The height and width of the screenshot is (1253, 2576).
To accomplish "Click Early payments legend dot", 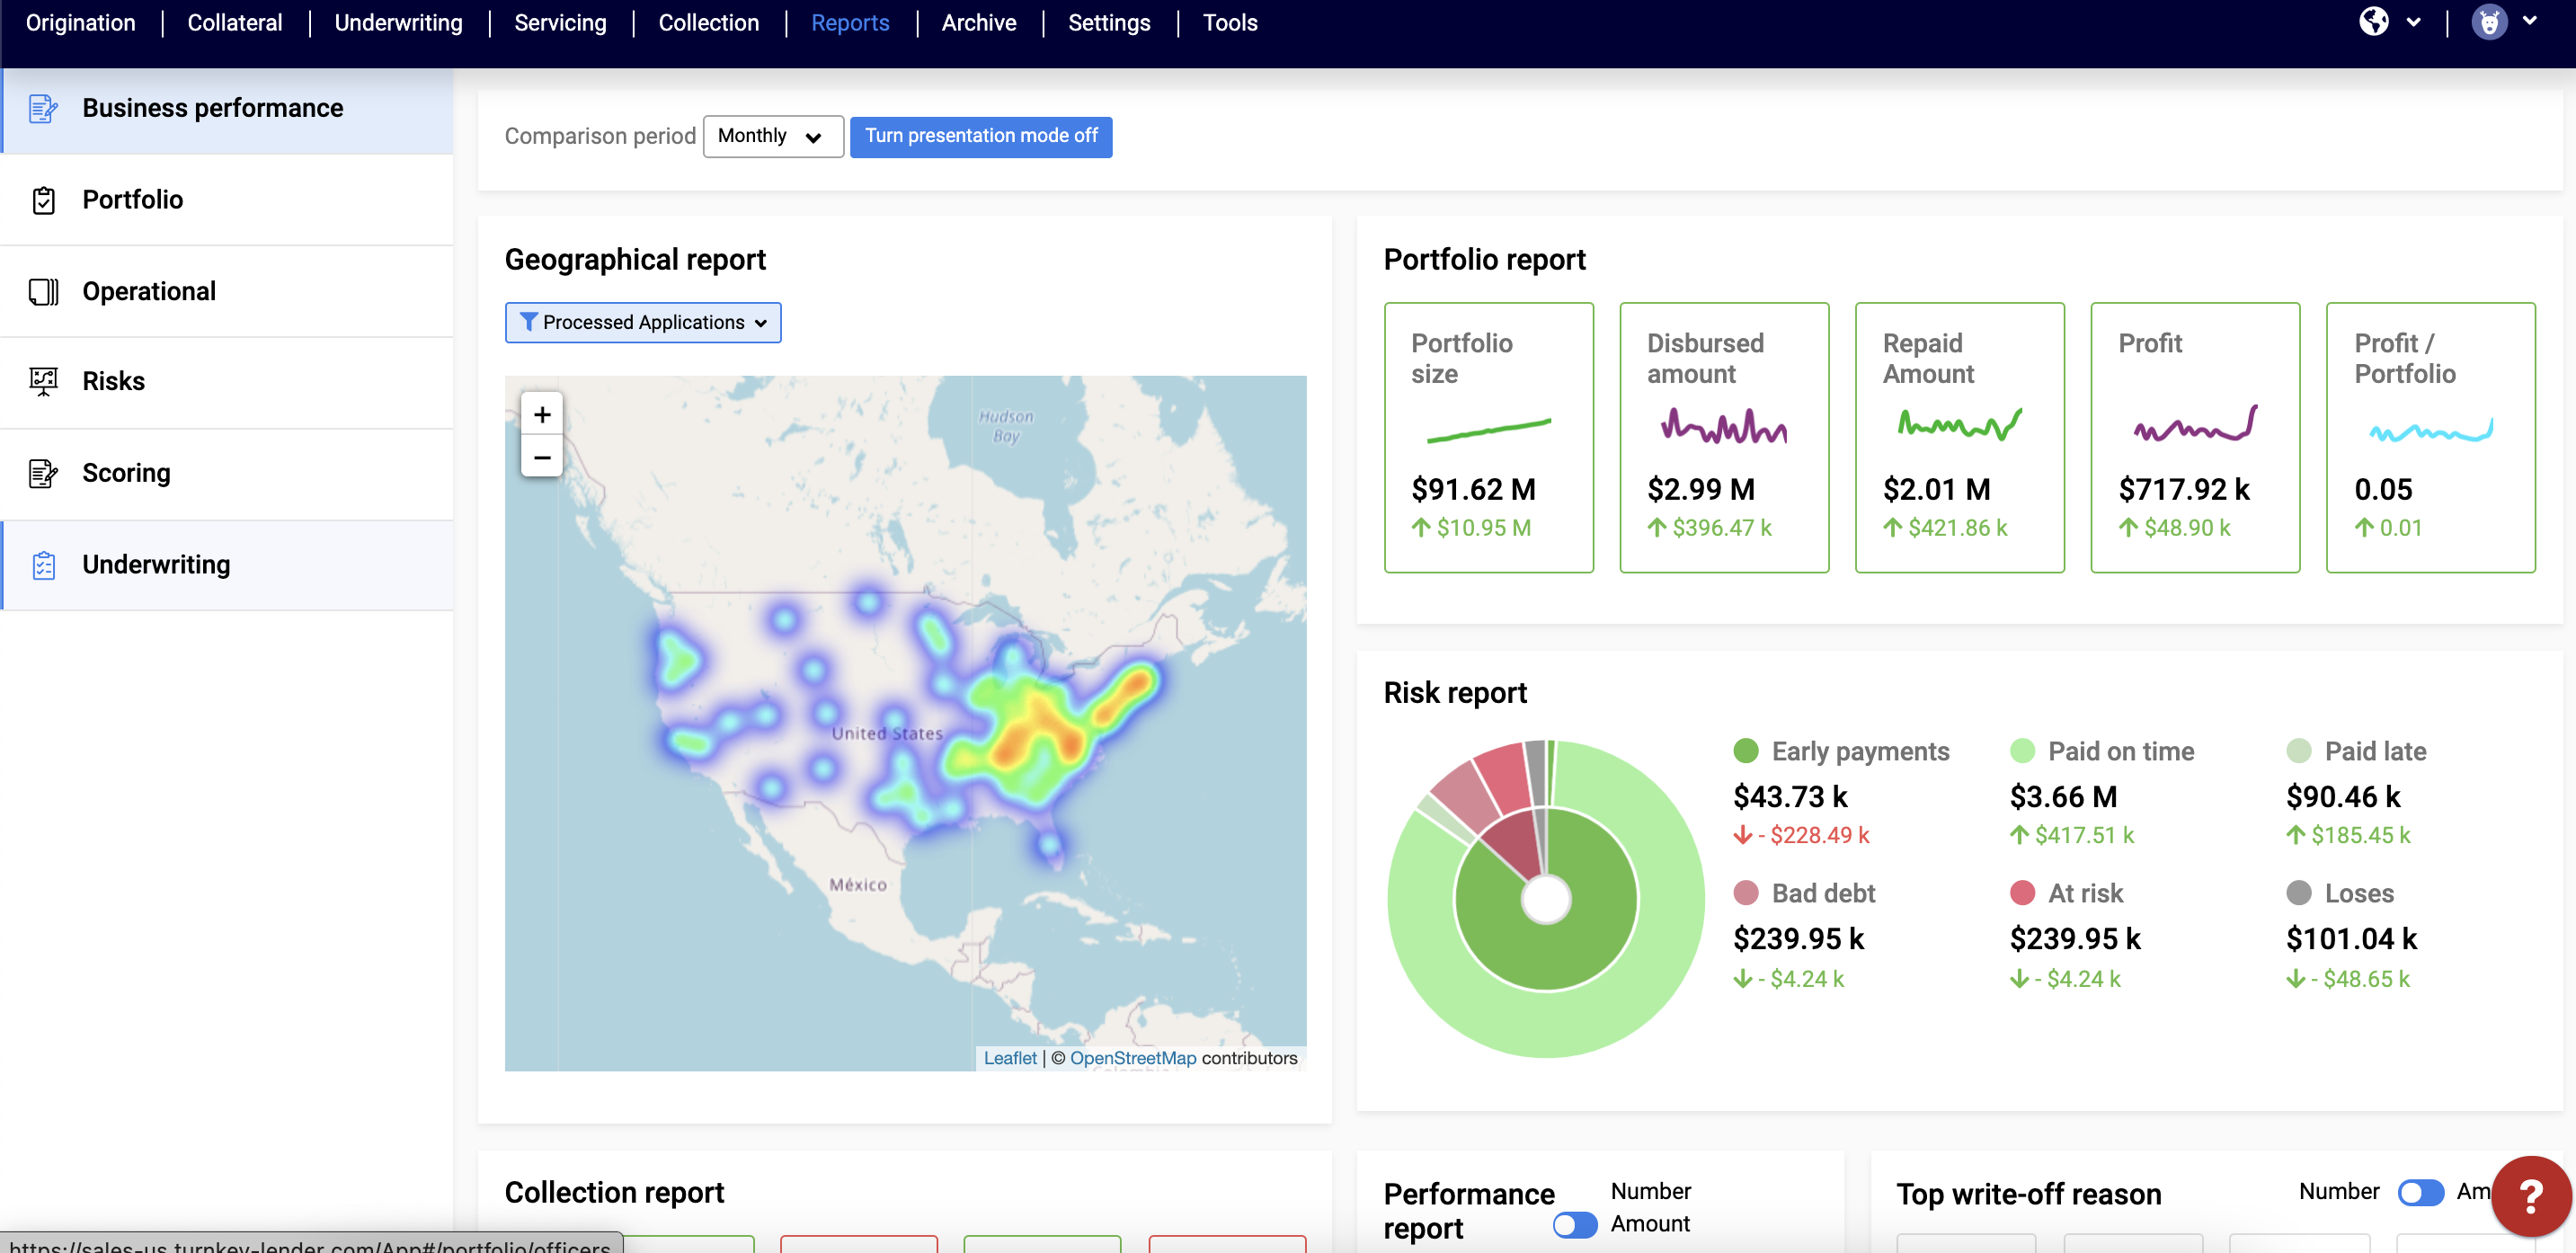I will tap(1746, 751).
